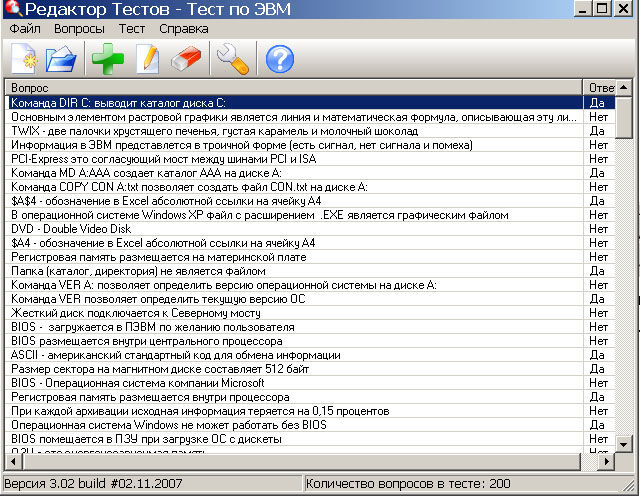Select row 'Папка (каталог, директория) не является файлом'
The image size is (640, 498).
310,271
